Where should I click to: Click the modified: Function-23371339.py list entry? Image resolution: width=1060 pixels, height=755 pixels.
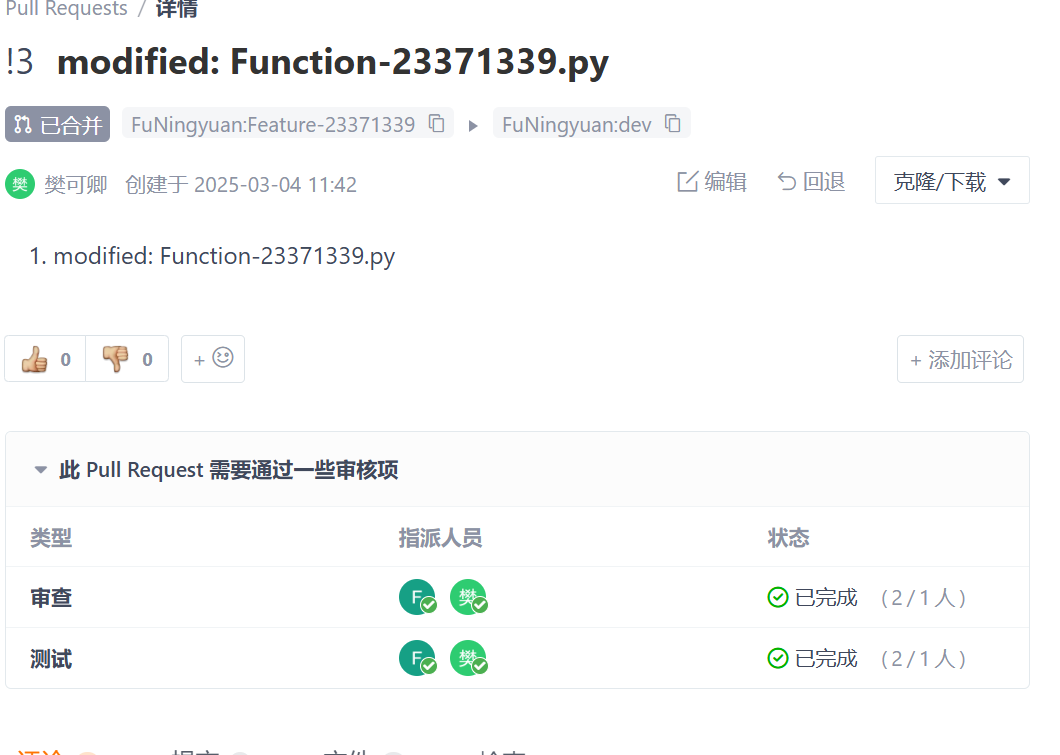(213, 256)
